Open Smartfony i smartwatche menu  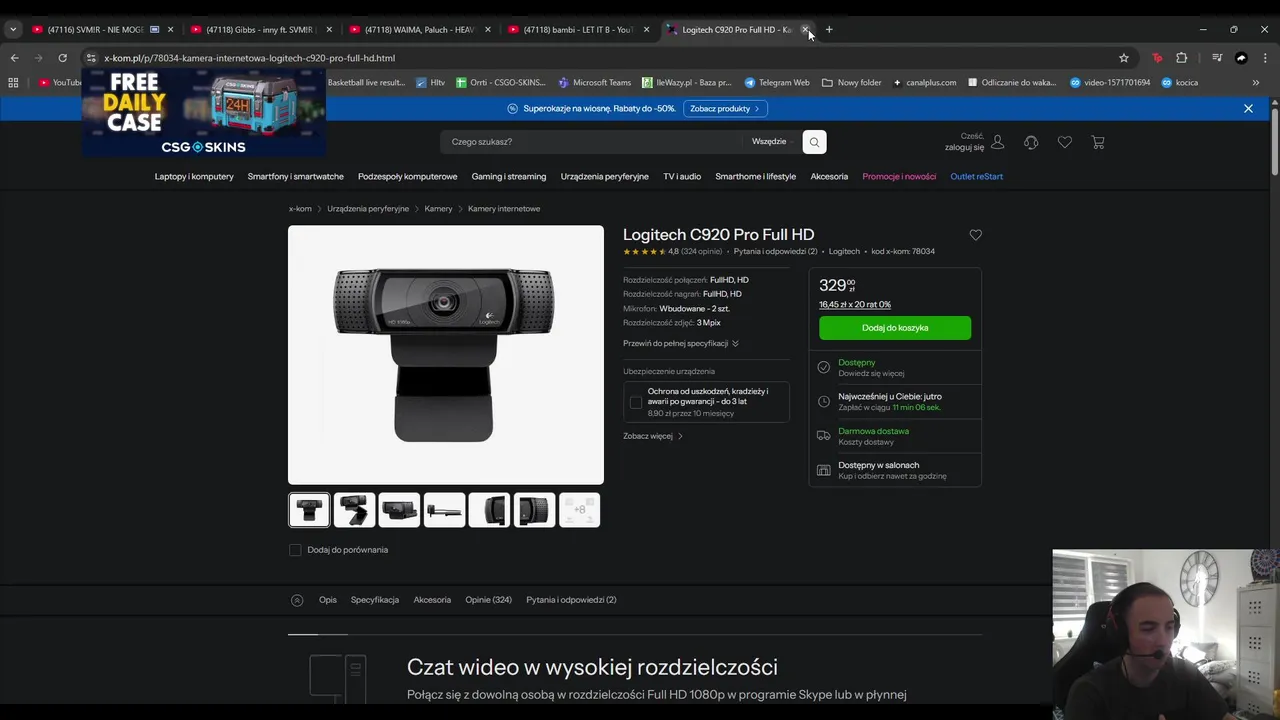point(296,177)
